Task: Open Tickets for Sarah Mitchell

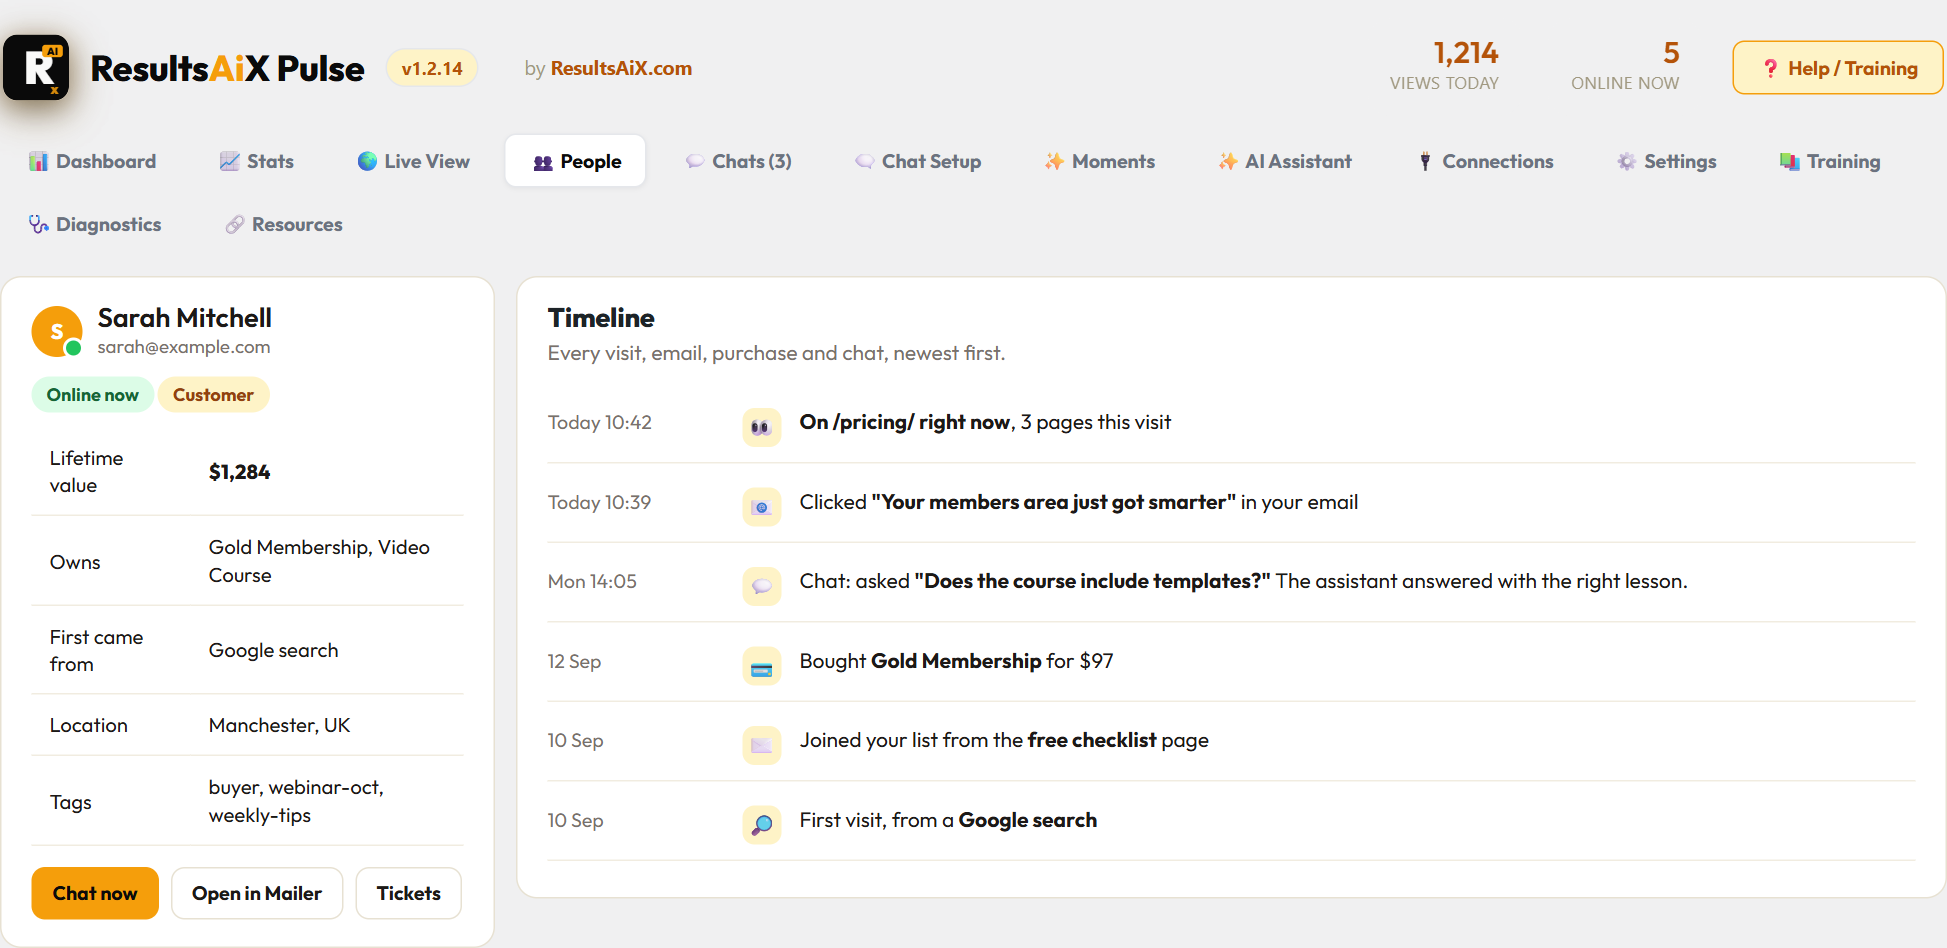Action: point(408,893)
